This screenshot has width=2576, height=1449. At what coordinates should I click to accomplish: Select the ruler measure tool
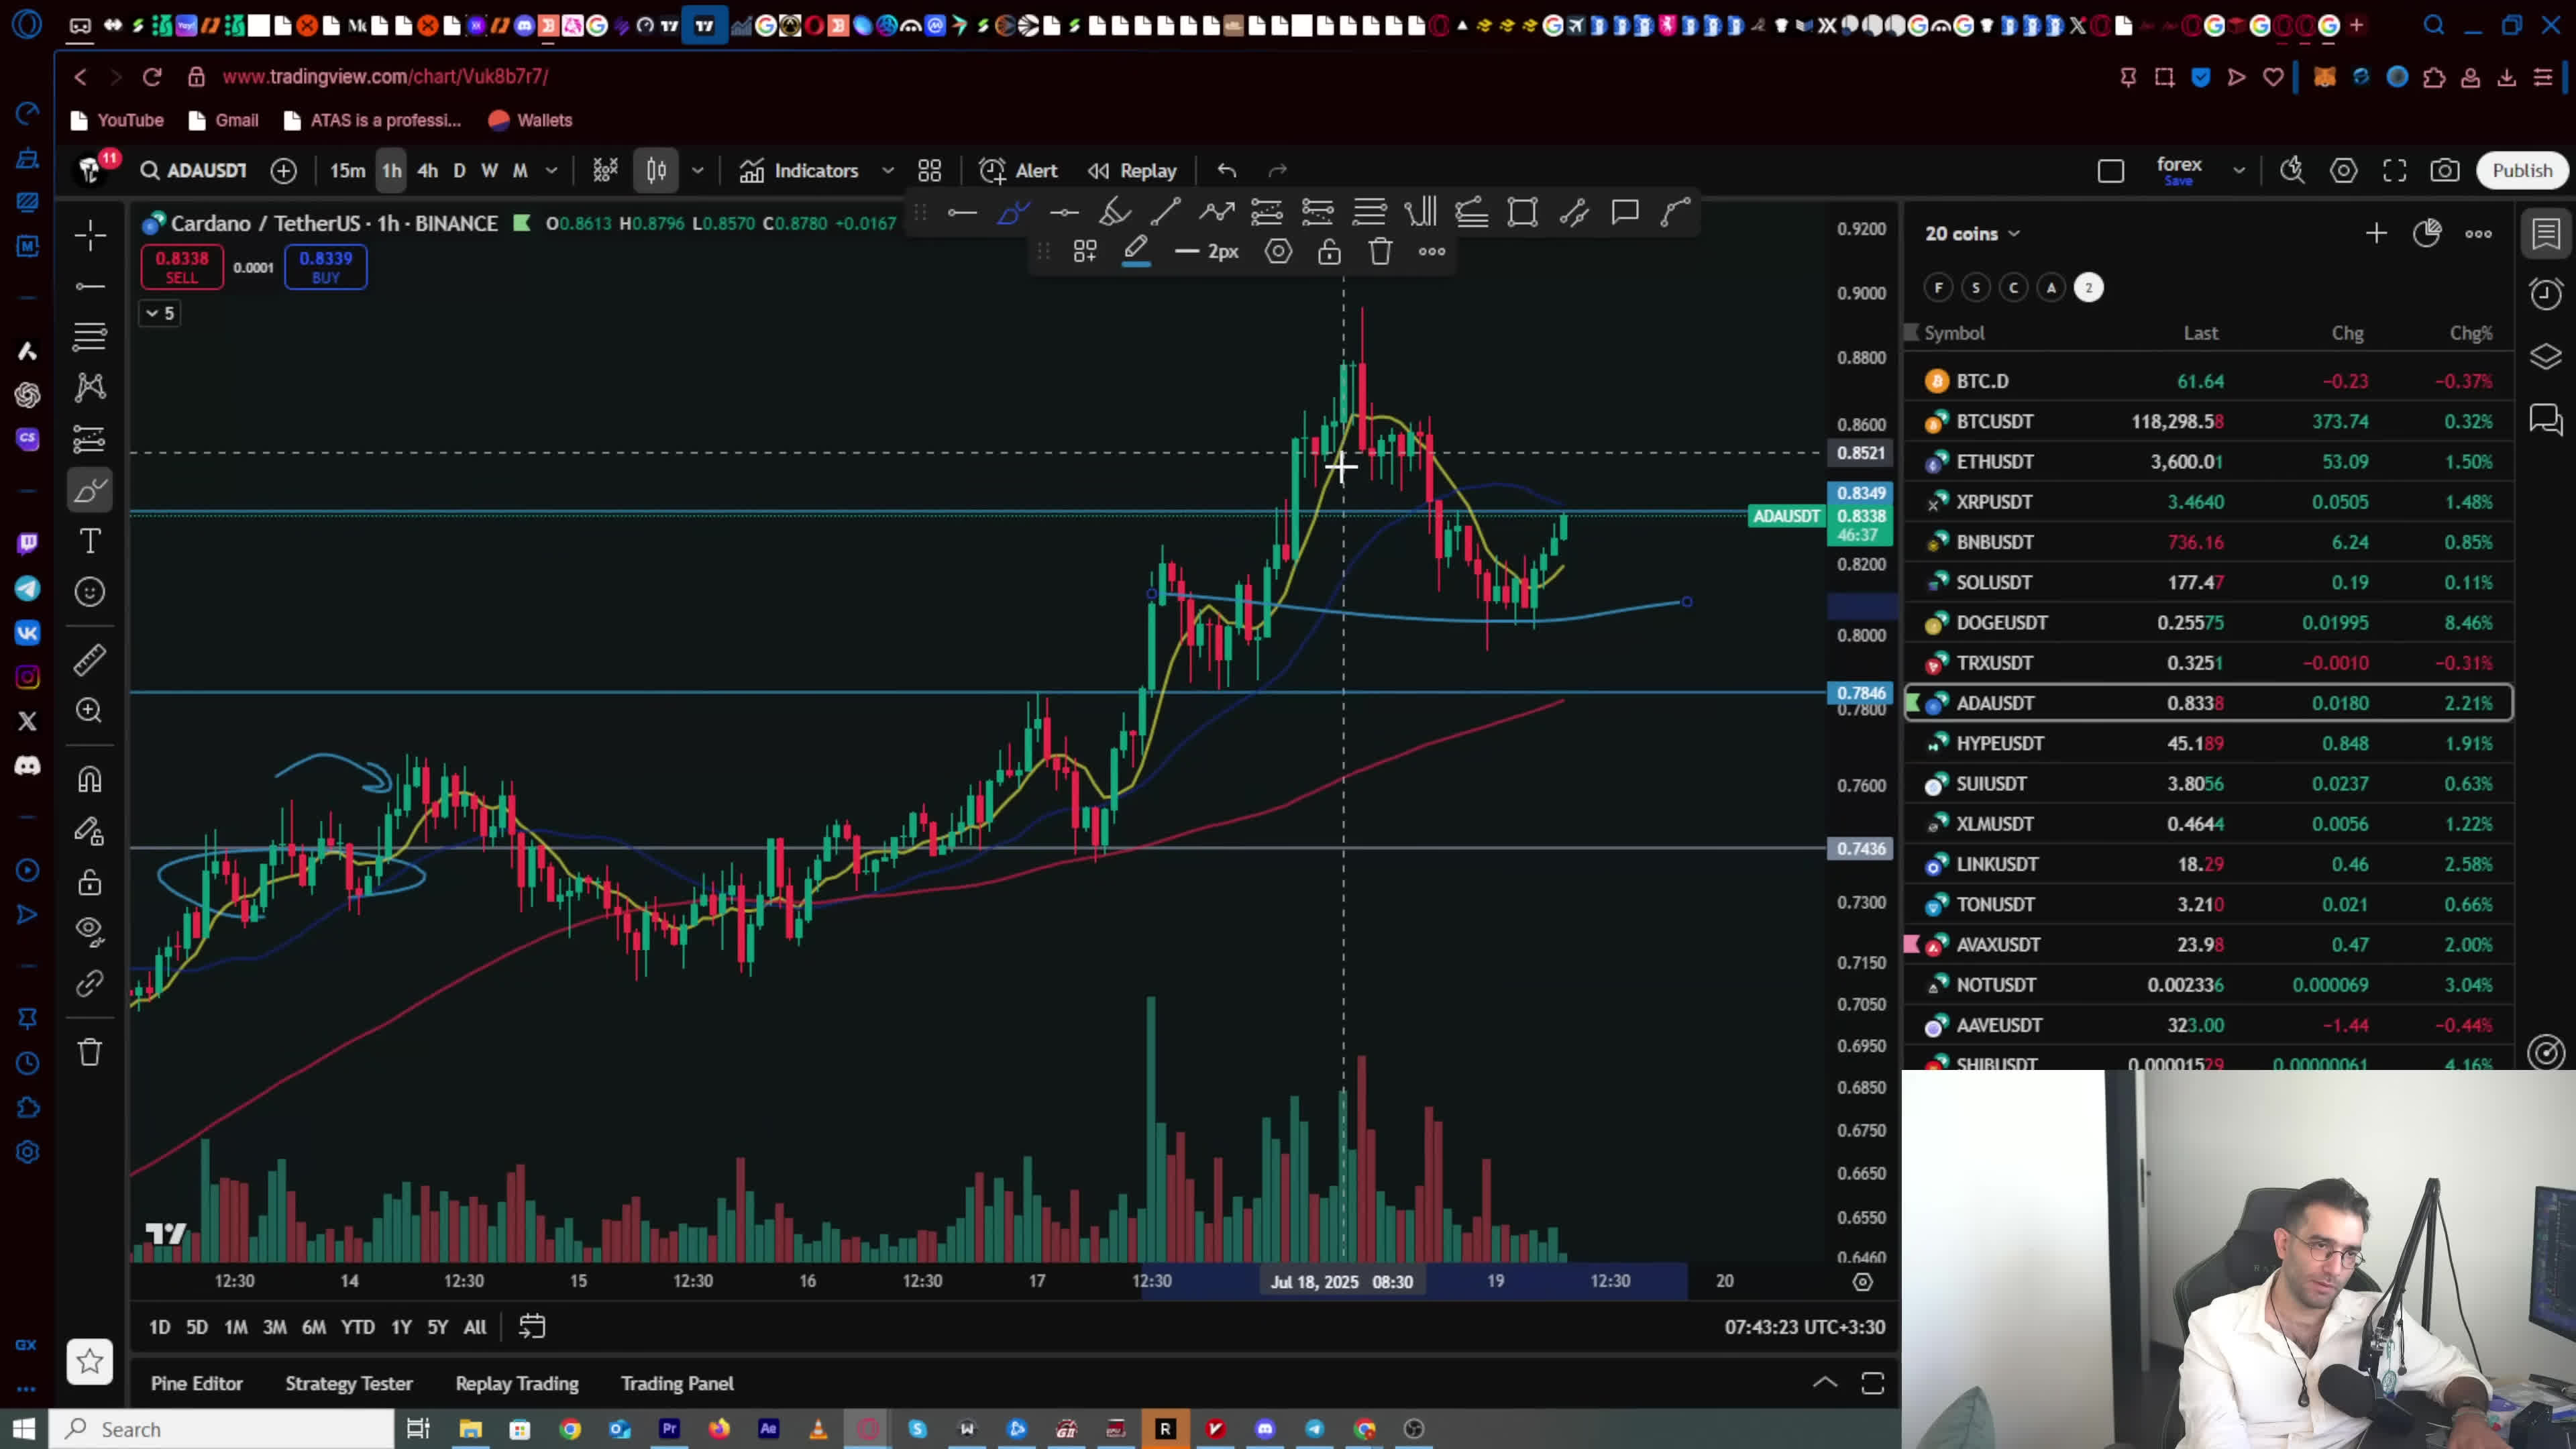point(90,659)
